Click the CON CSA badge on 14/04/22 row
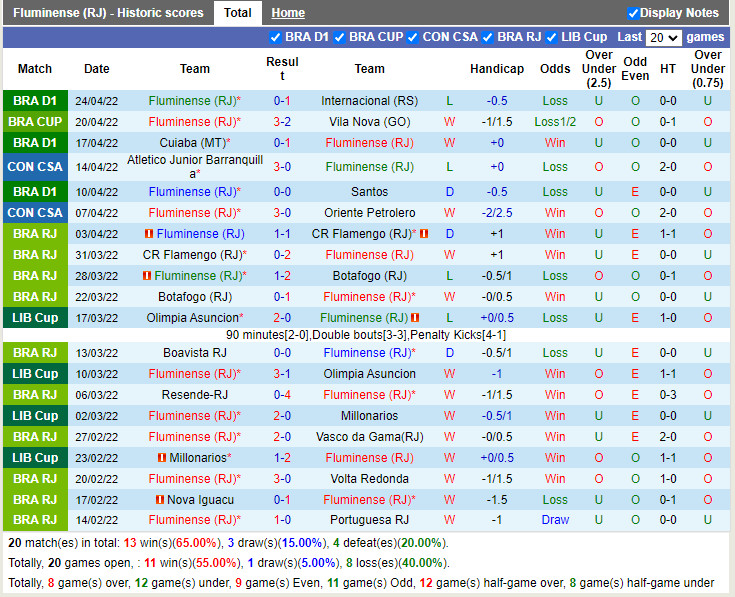 point(35,167)
